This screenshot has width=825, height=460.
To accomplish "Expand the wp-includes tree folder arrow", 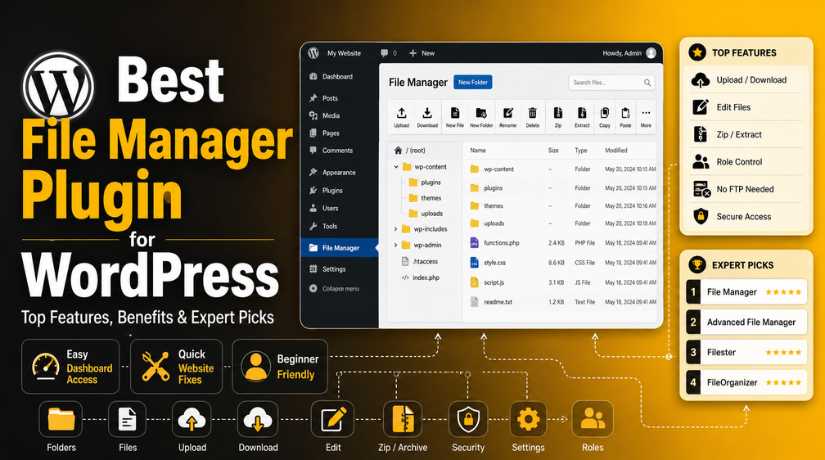I will click(x=396, y=229).
